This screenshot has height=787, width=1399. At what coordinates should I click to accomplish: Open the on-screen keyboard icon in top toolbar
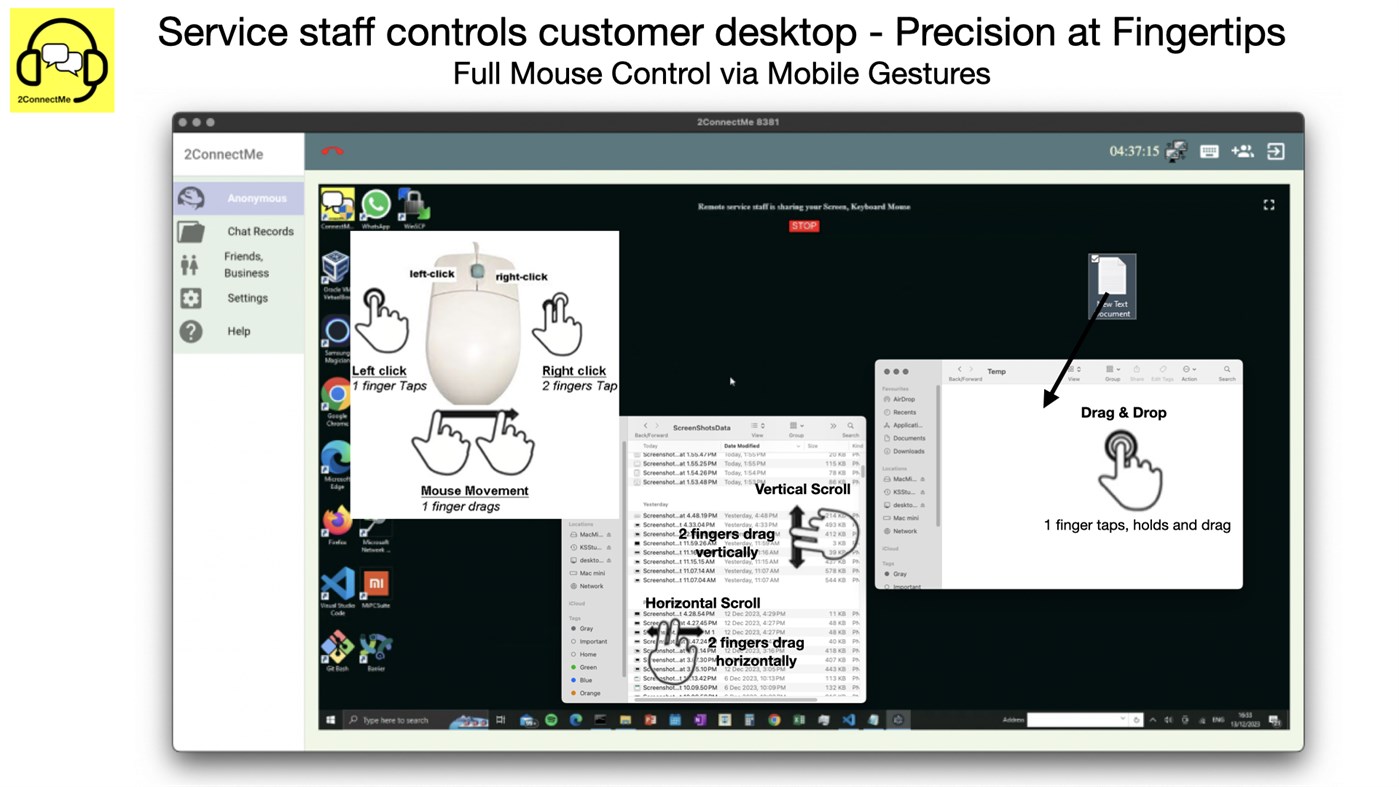click(x=1209, y=150)
